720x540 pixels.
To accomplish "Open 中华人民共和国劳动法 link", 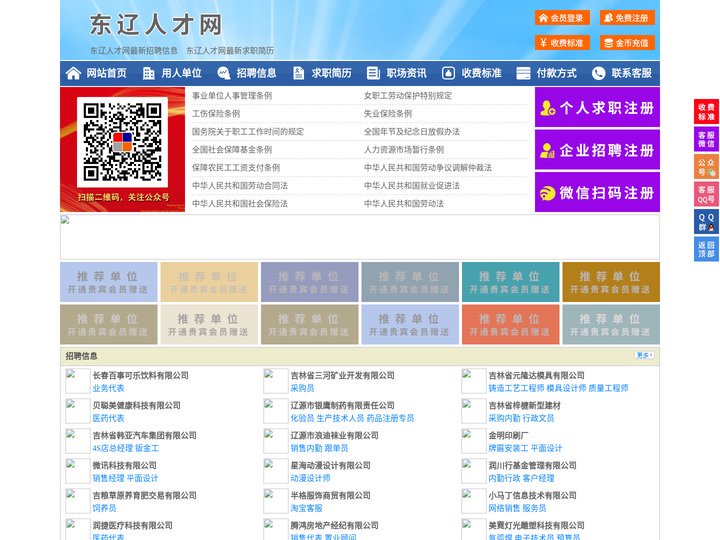I will pos(404,203).
